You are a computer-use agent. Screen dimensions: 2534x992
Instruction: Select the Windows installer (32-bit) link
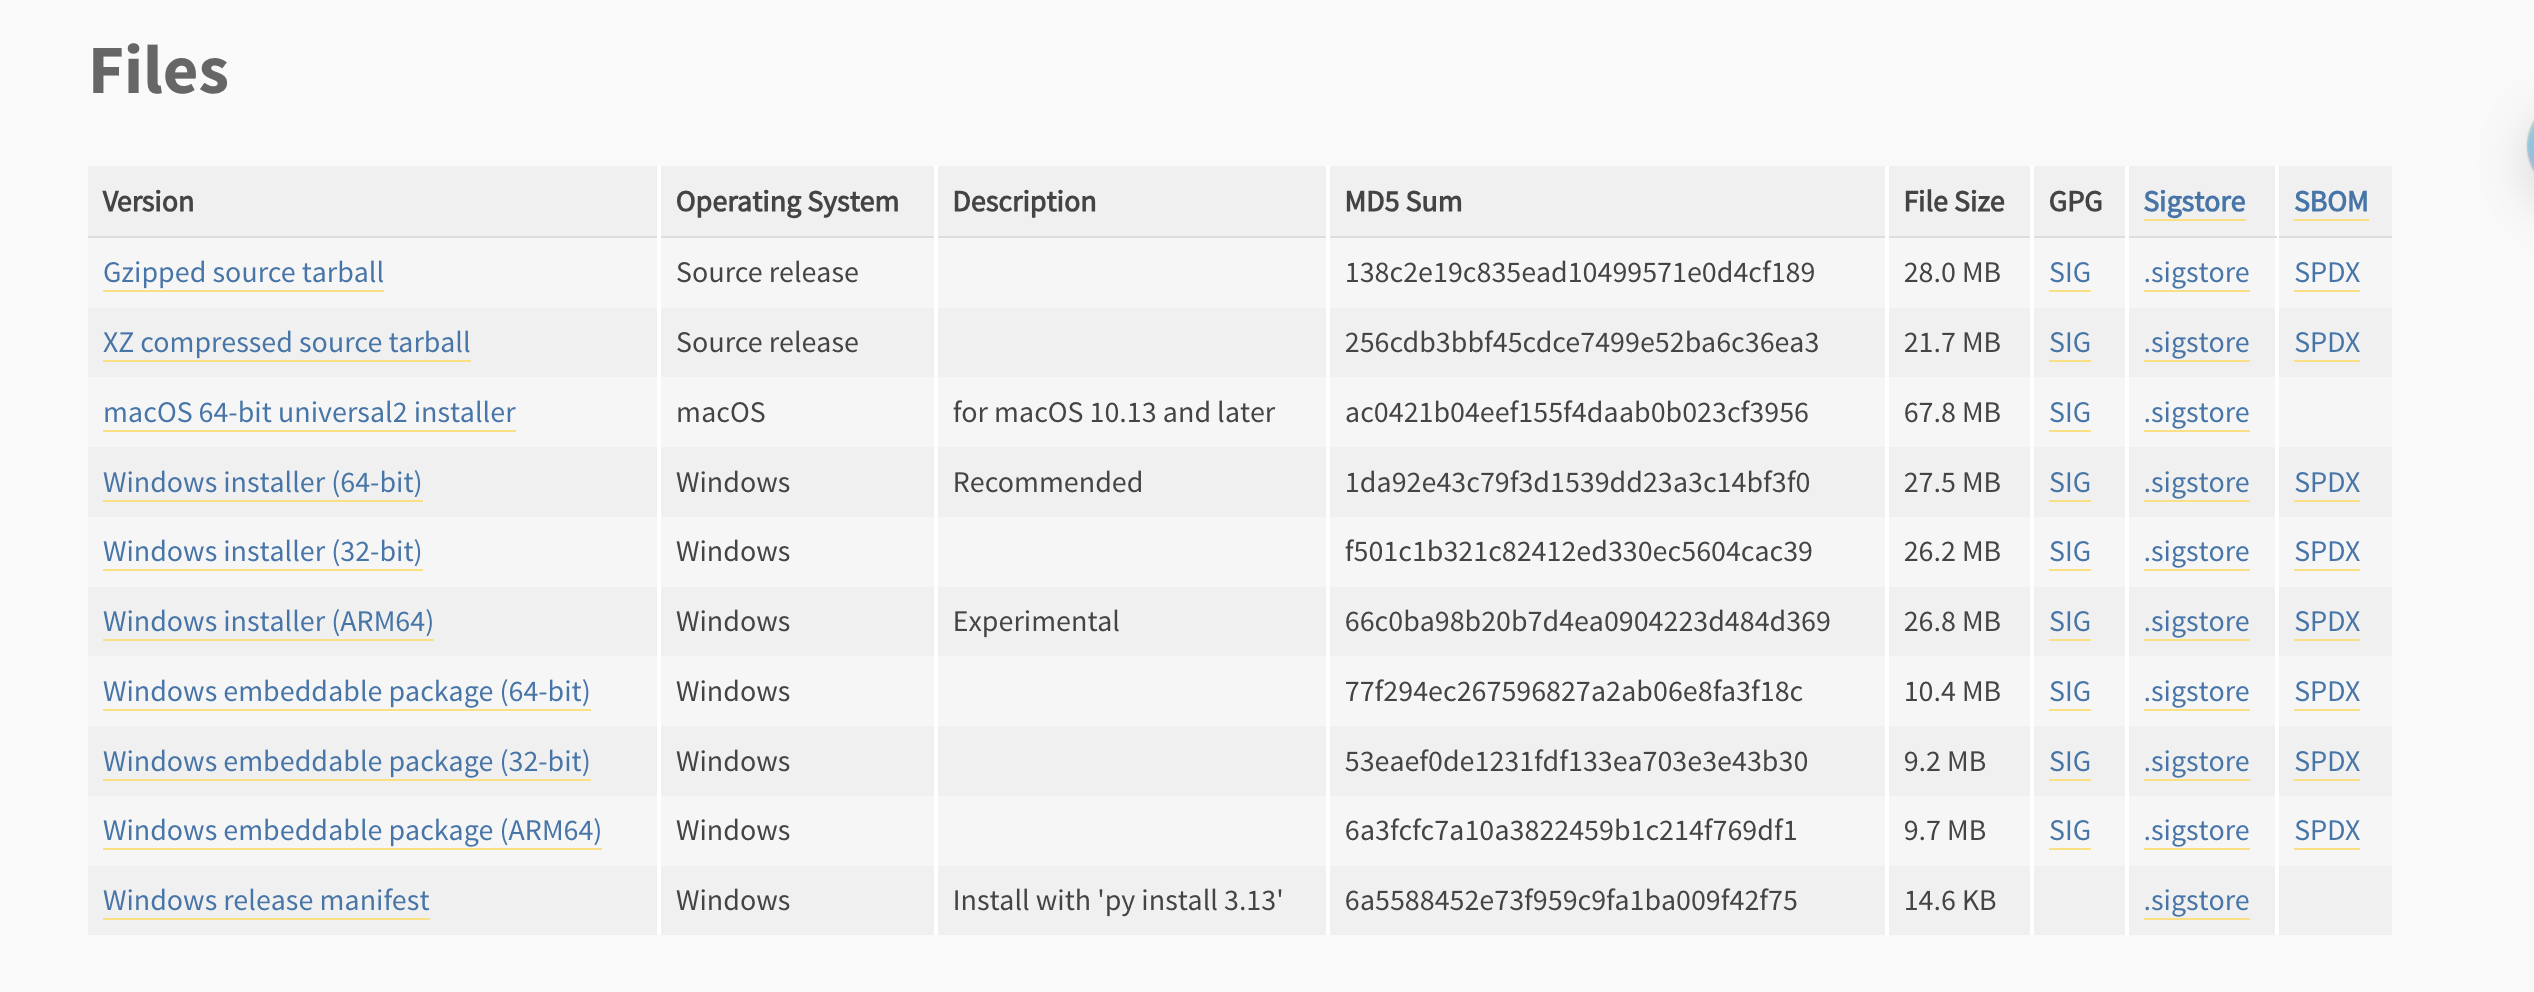click(262, 551)
